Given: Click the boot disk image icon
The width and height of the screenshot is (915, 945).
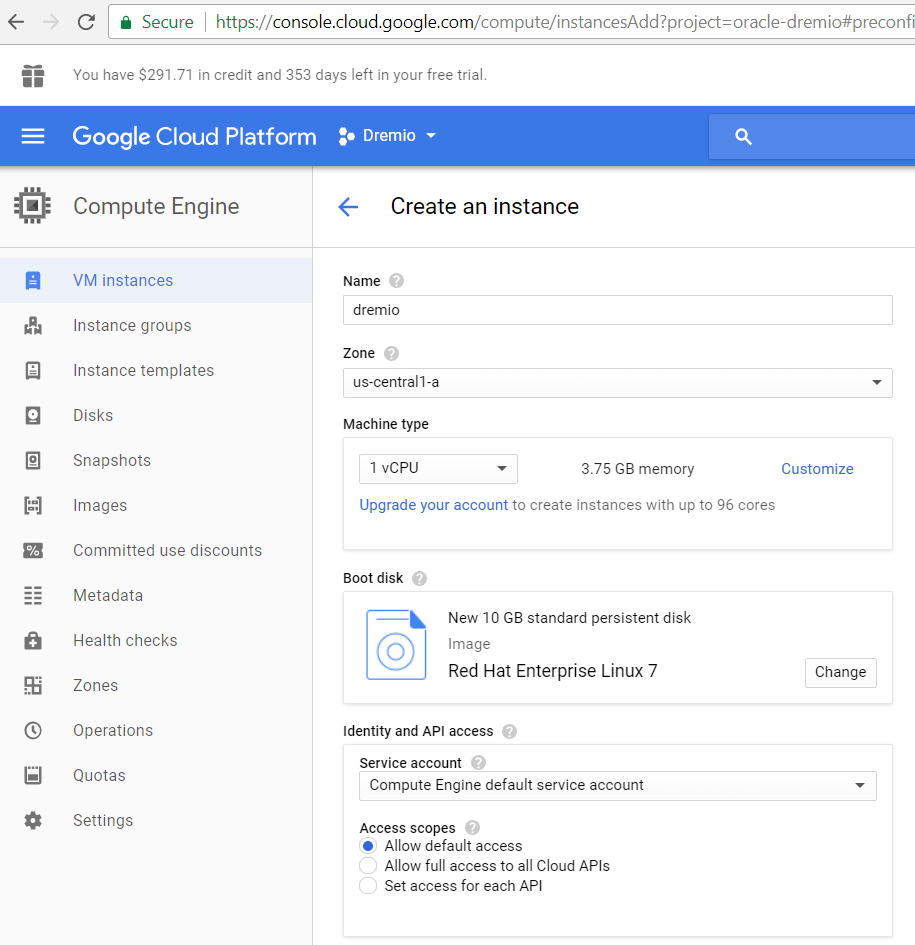Looking at the screenshot, I should pos(396,645).
